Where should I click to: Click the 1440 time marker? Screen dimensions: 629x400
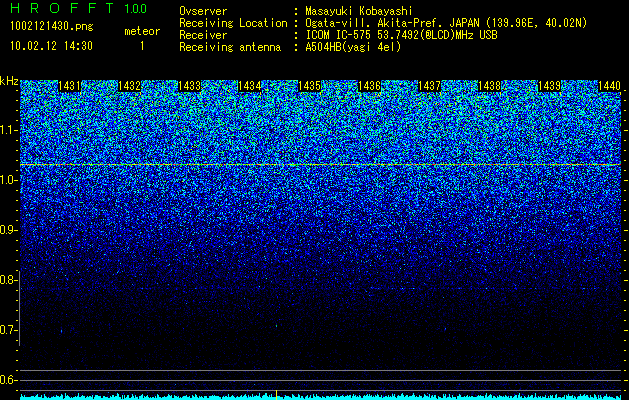pos(609,86)
